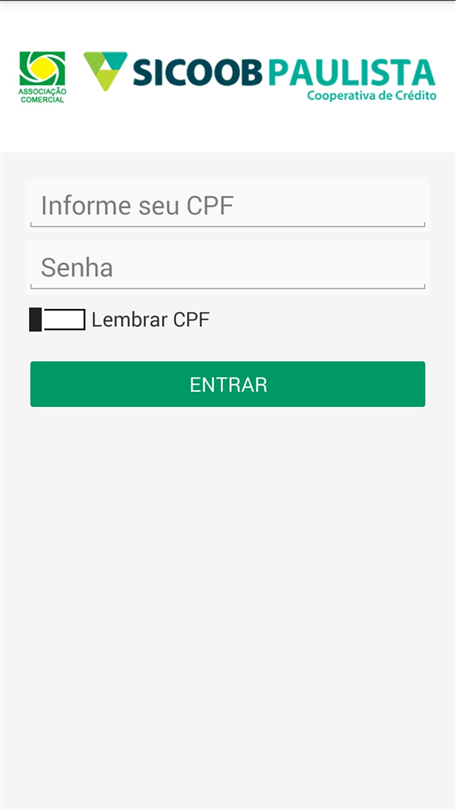Tap the Sicoob triangular green emblem
The width and height of the screenshot is (456, 810).
coord(105,71)
